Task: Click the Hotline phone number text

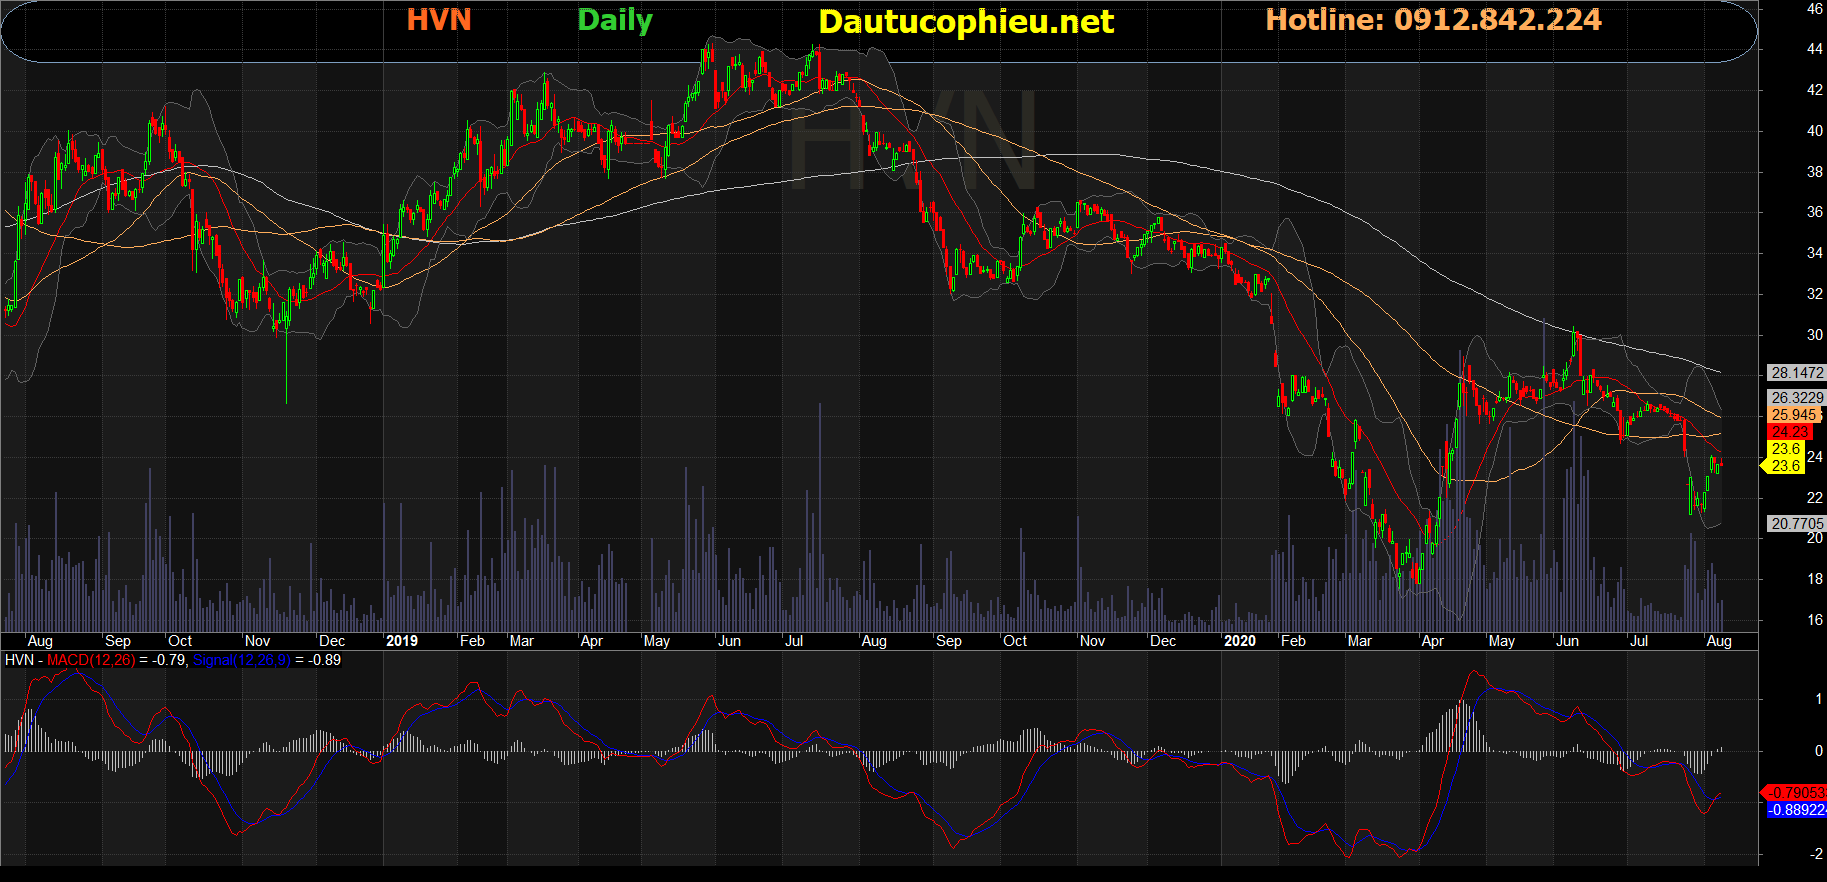Action: [1433, 20]
